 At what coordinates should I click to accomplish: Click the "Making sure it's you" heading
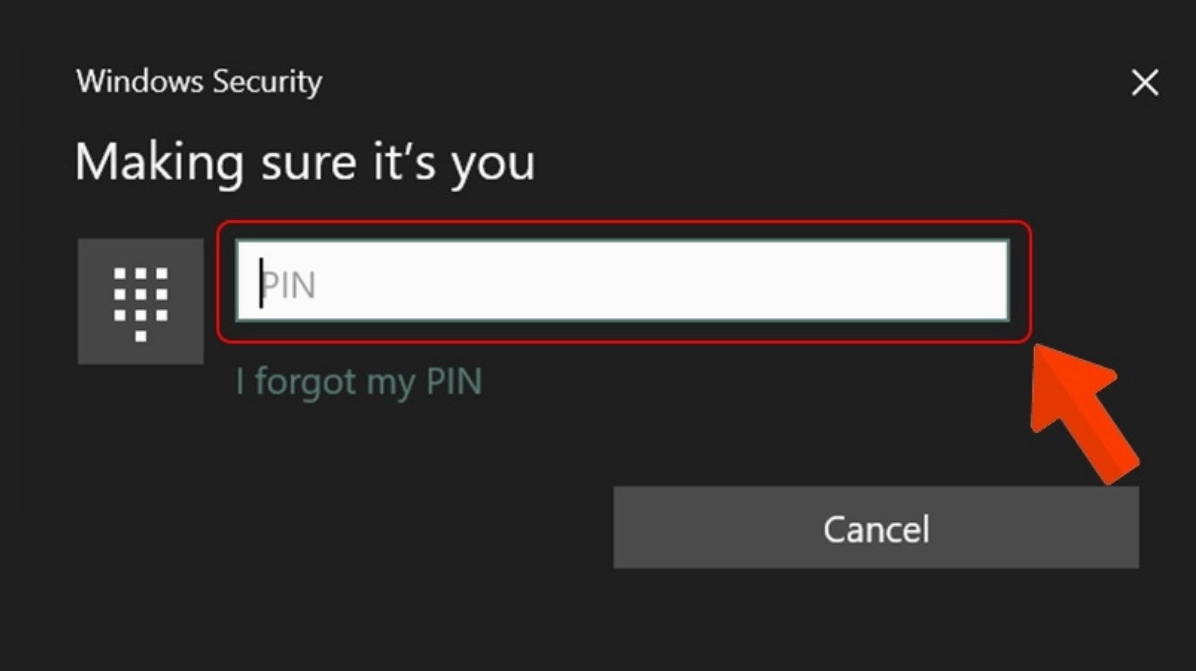click(305, 161)
